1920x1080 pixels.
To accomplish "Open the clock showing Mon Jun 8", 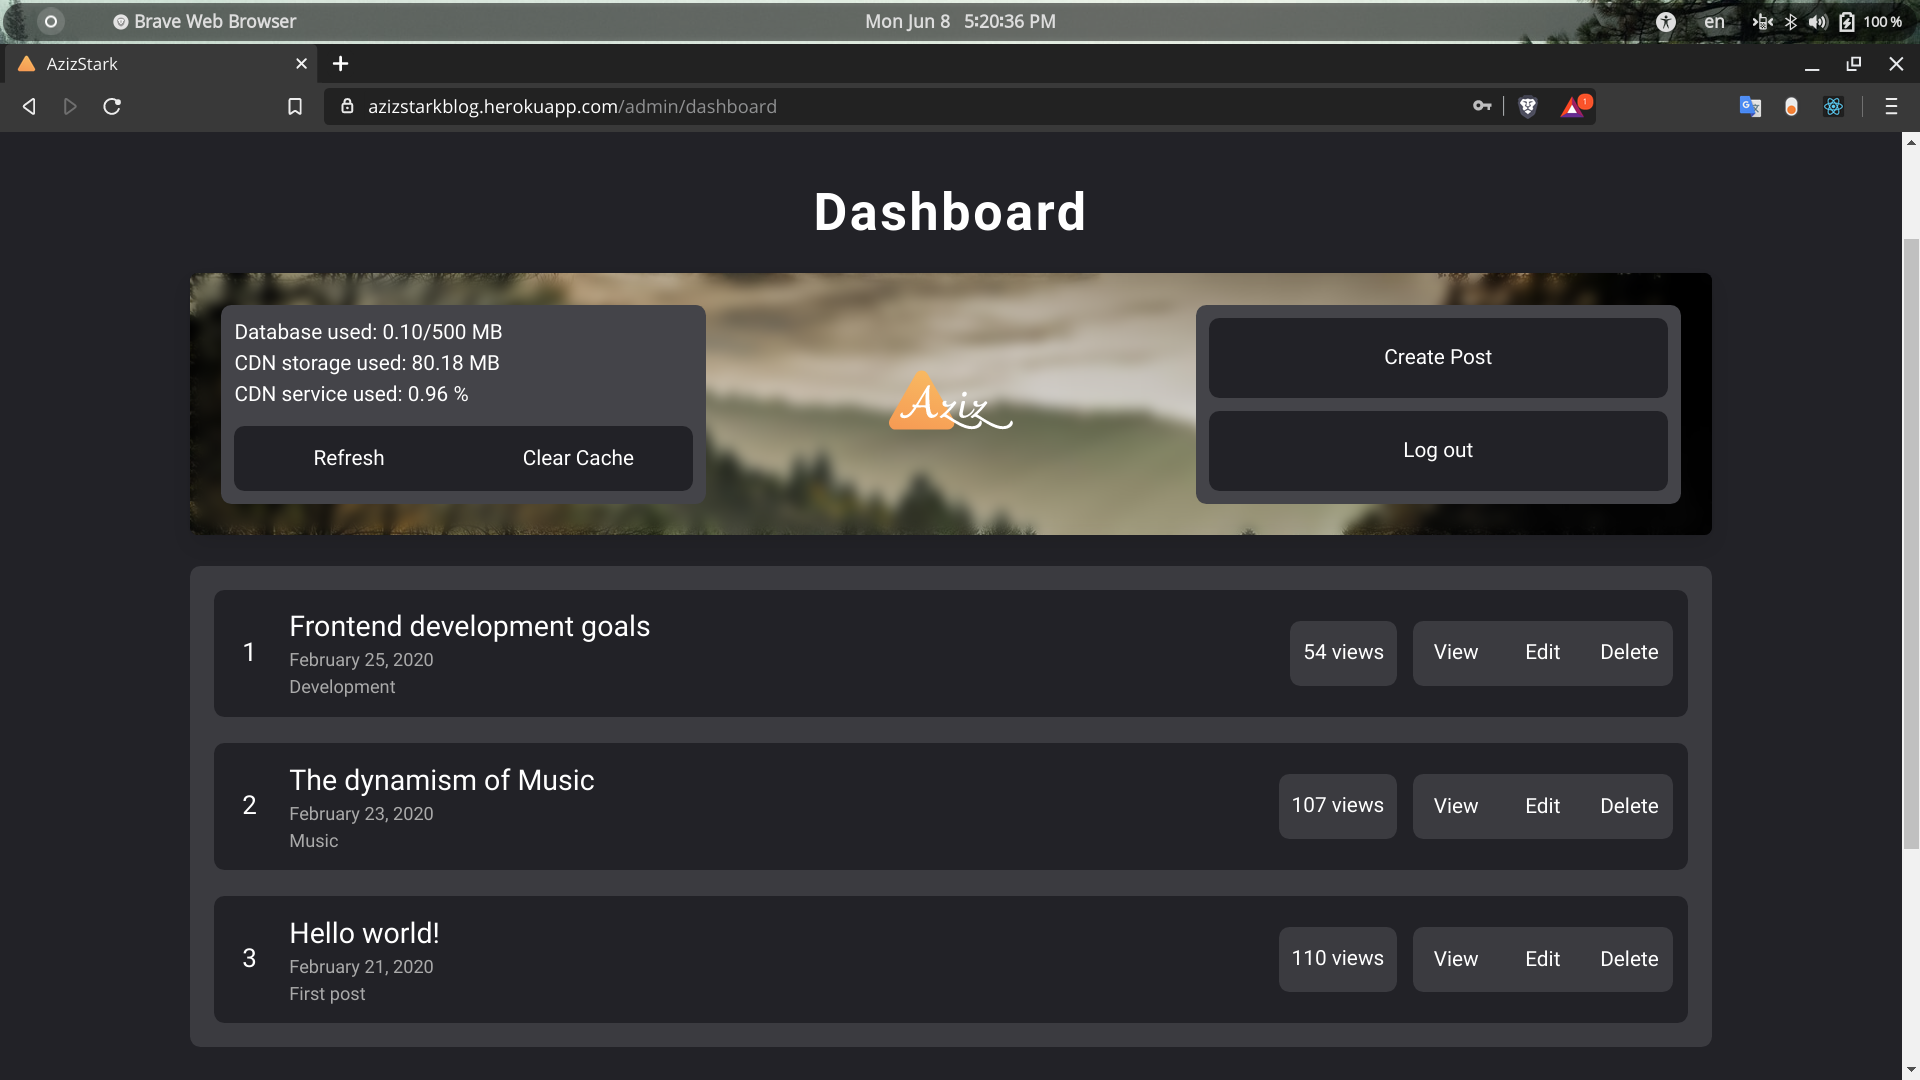I will [960, 21].
